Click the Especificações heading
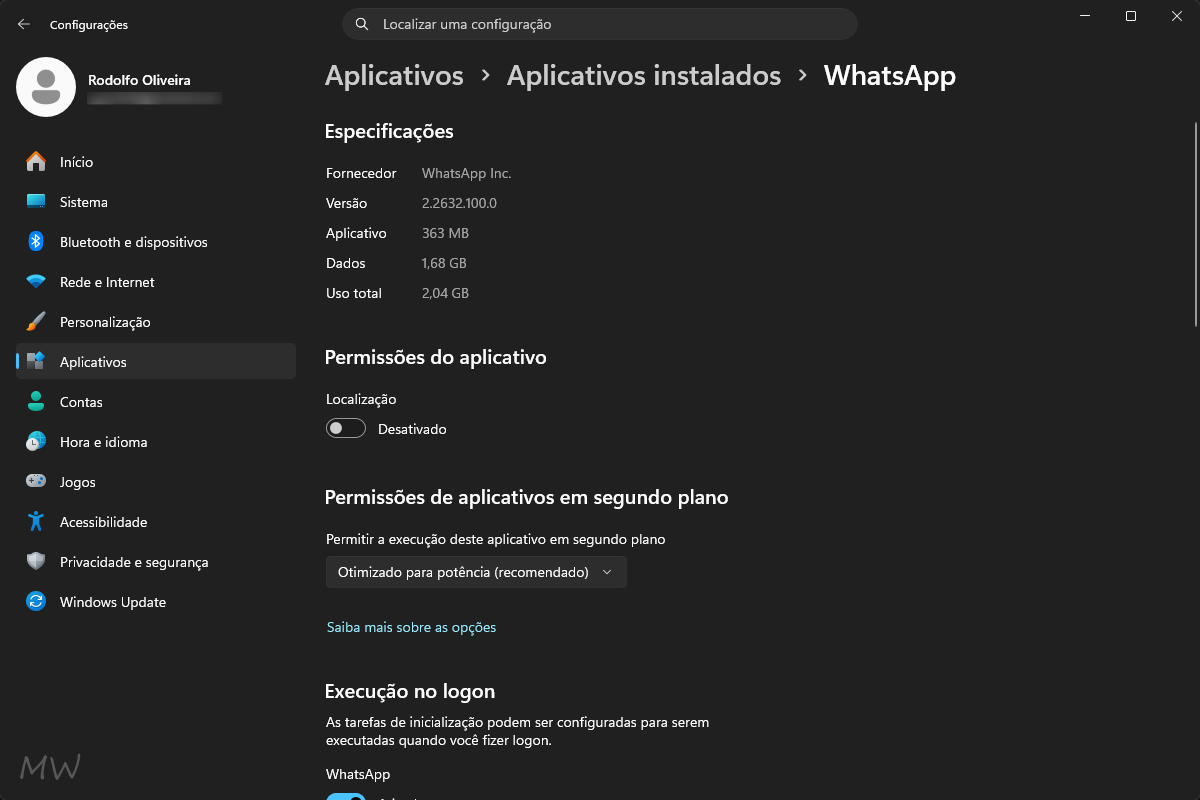 (x=389, y=132)
